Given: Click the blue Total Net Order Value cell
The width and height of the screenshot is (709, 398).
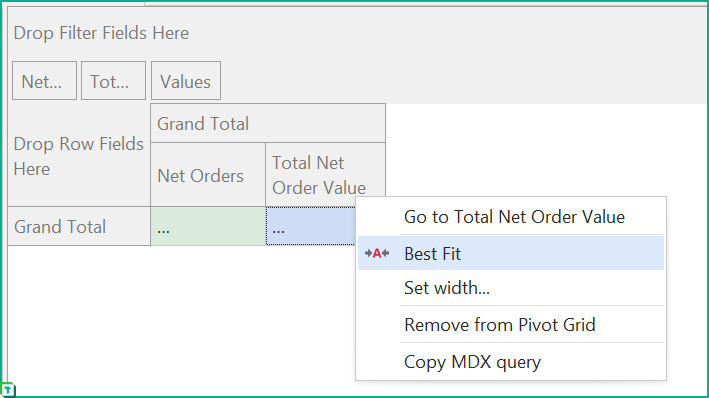Looking at the screenshot, I should click(x=311, y=226).
